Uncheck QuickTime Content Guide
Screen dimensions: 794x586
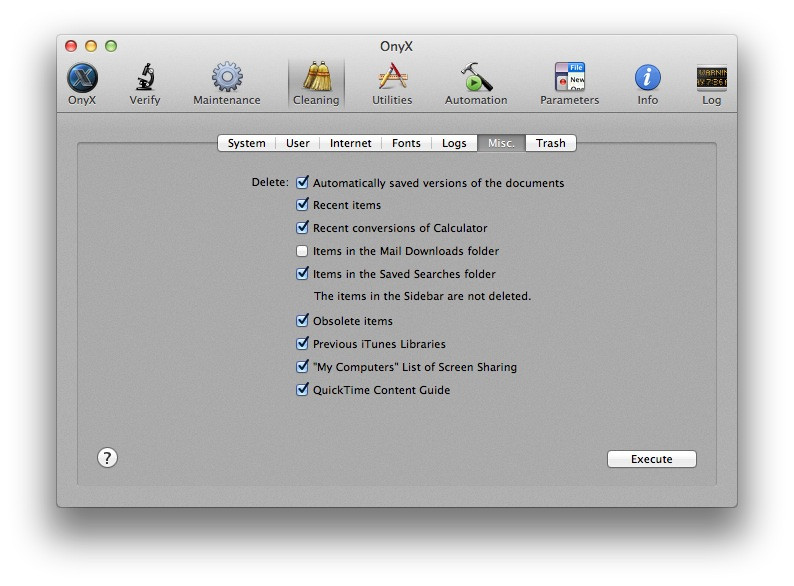coord(302,389)
